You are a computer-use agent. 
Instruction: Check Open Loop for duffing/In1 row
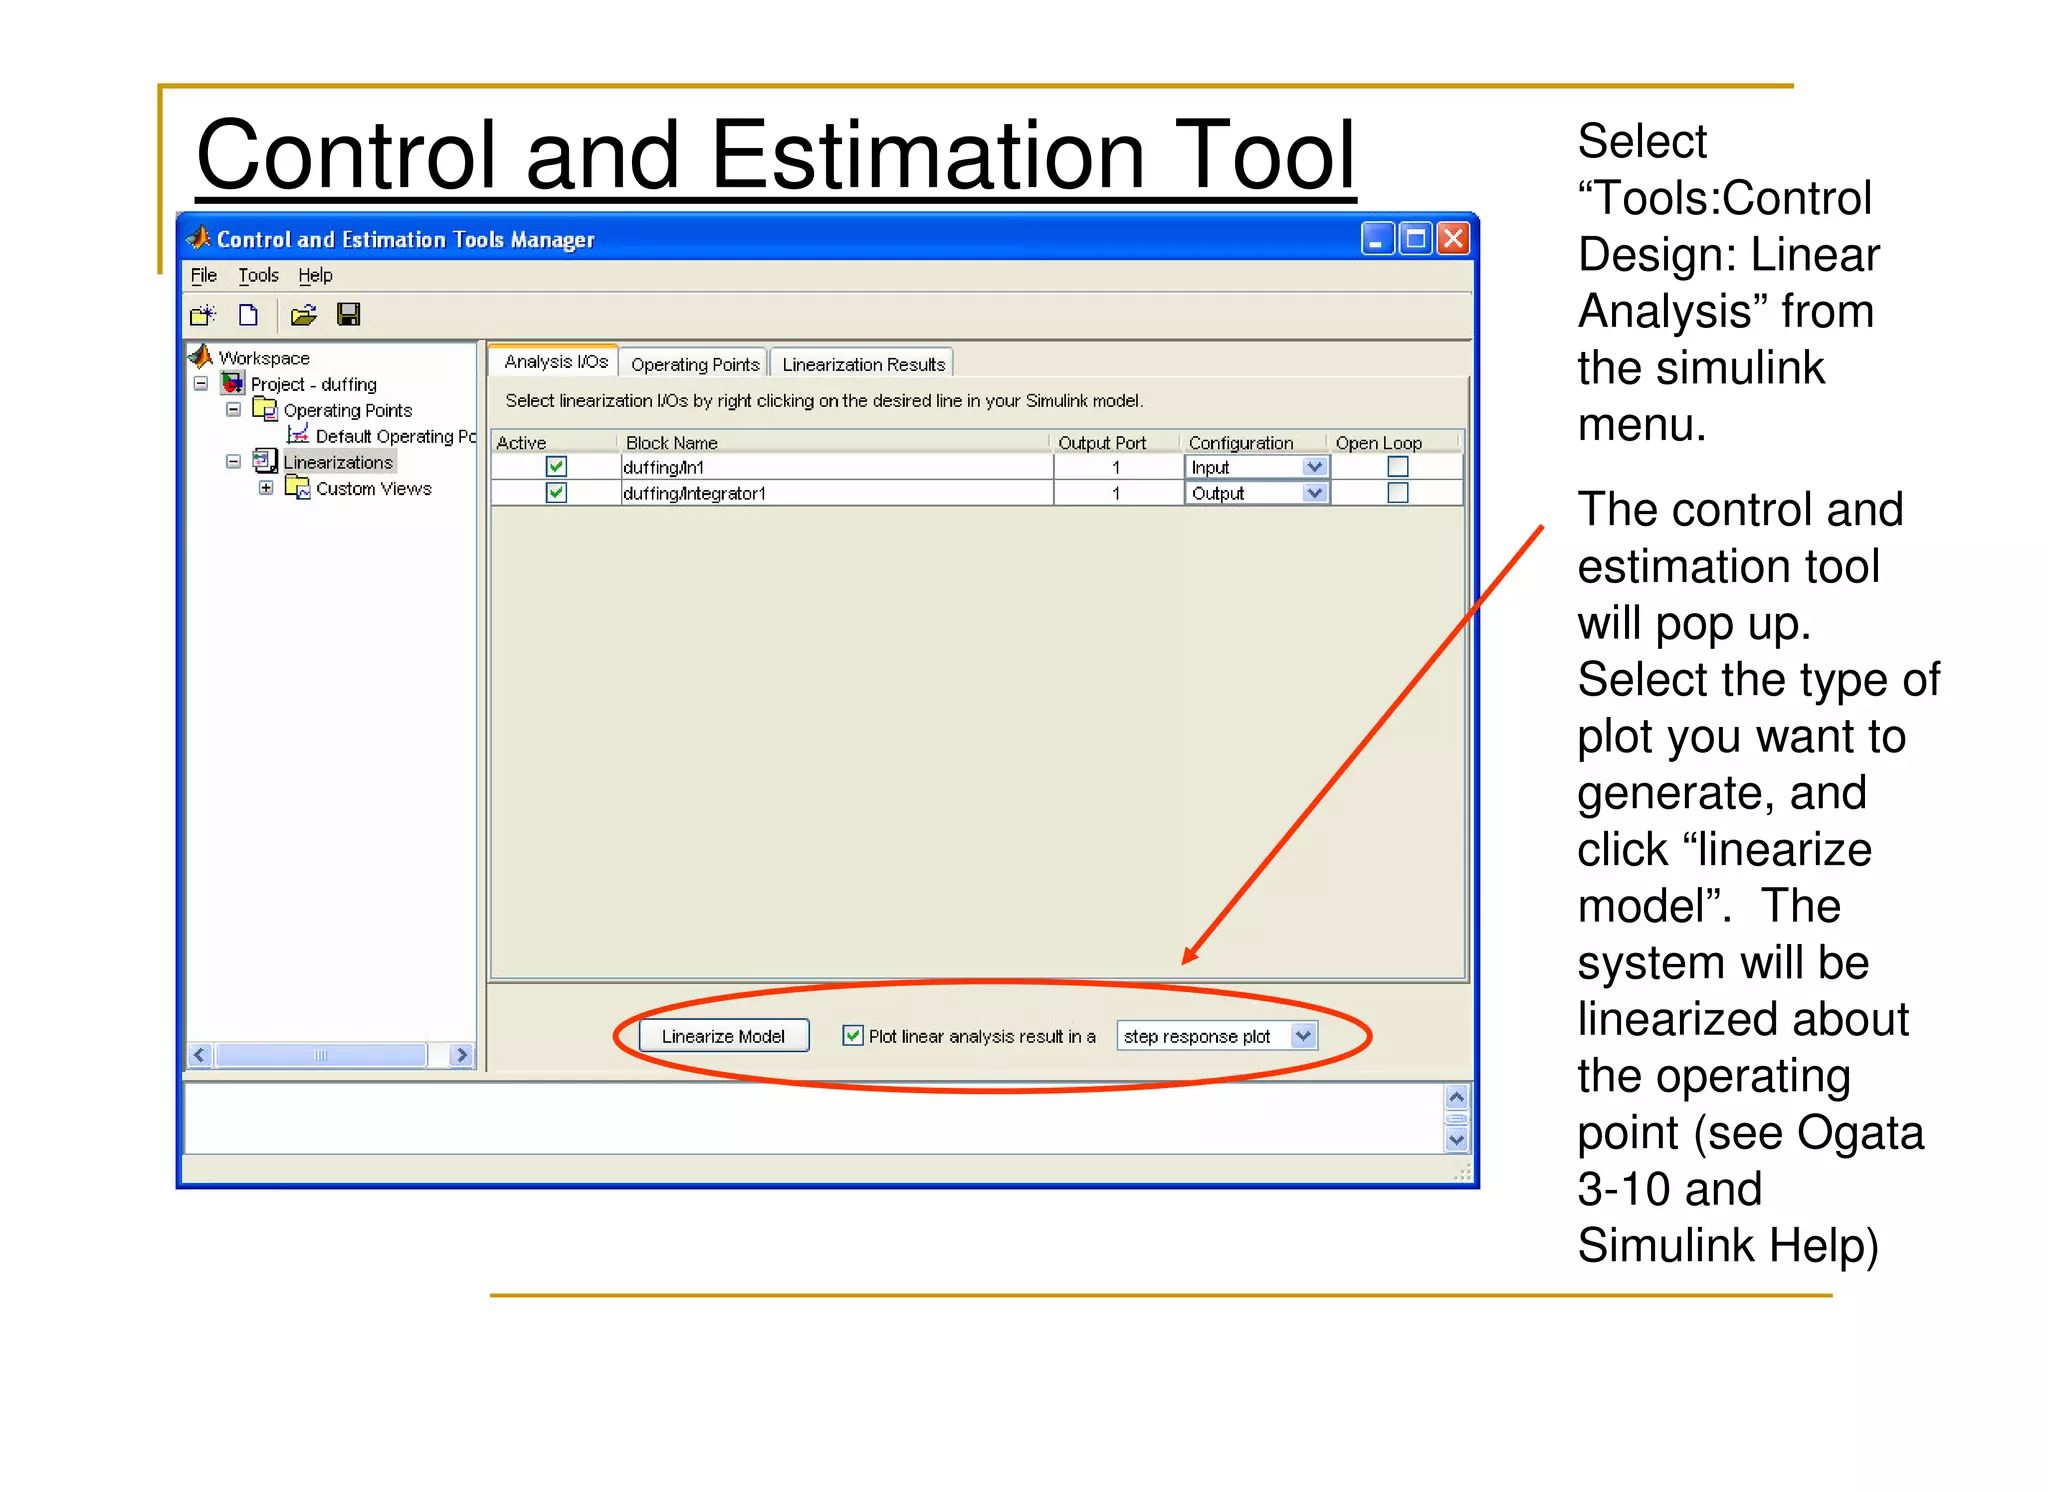click(x=1398, y=467)
